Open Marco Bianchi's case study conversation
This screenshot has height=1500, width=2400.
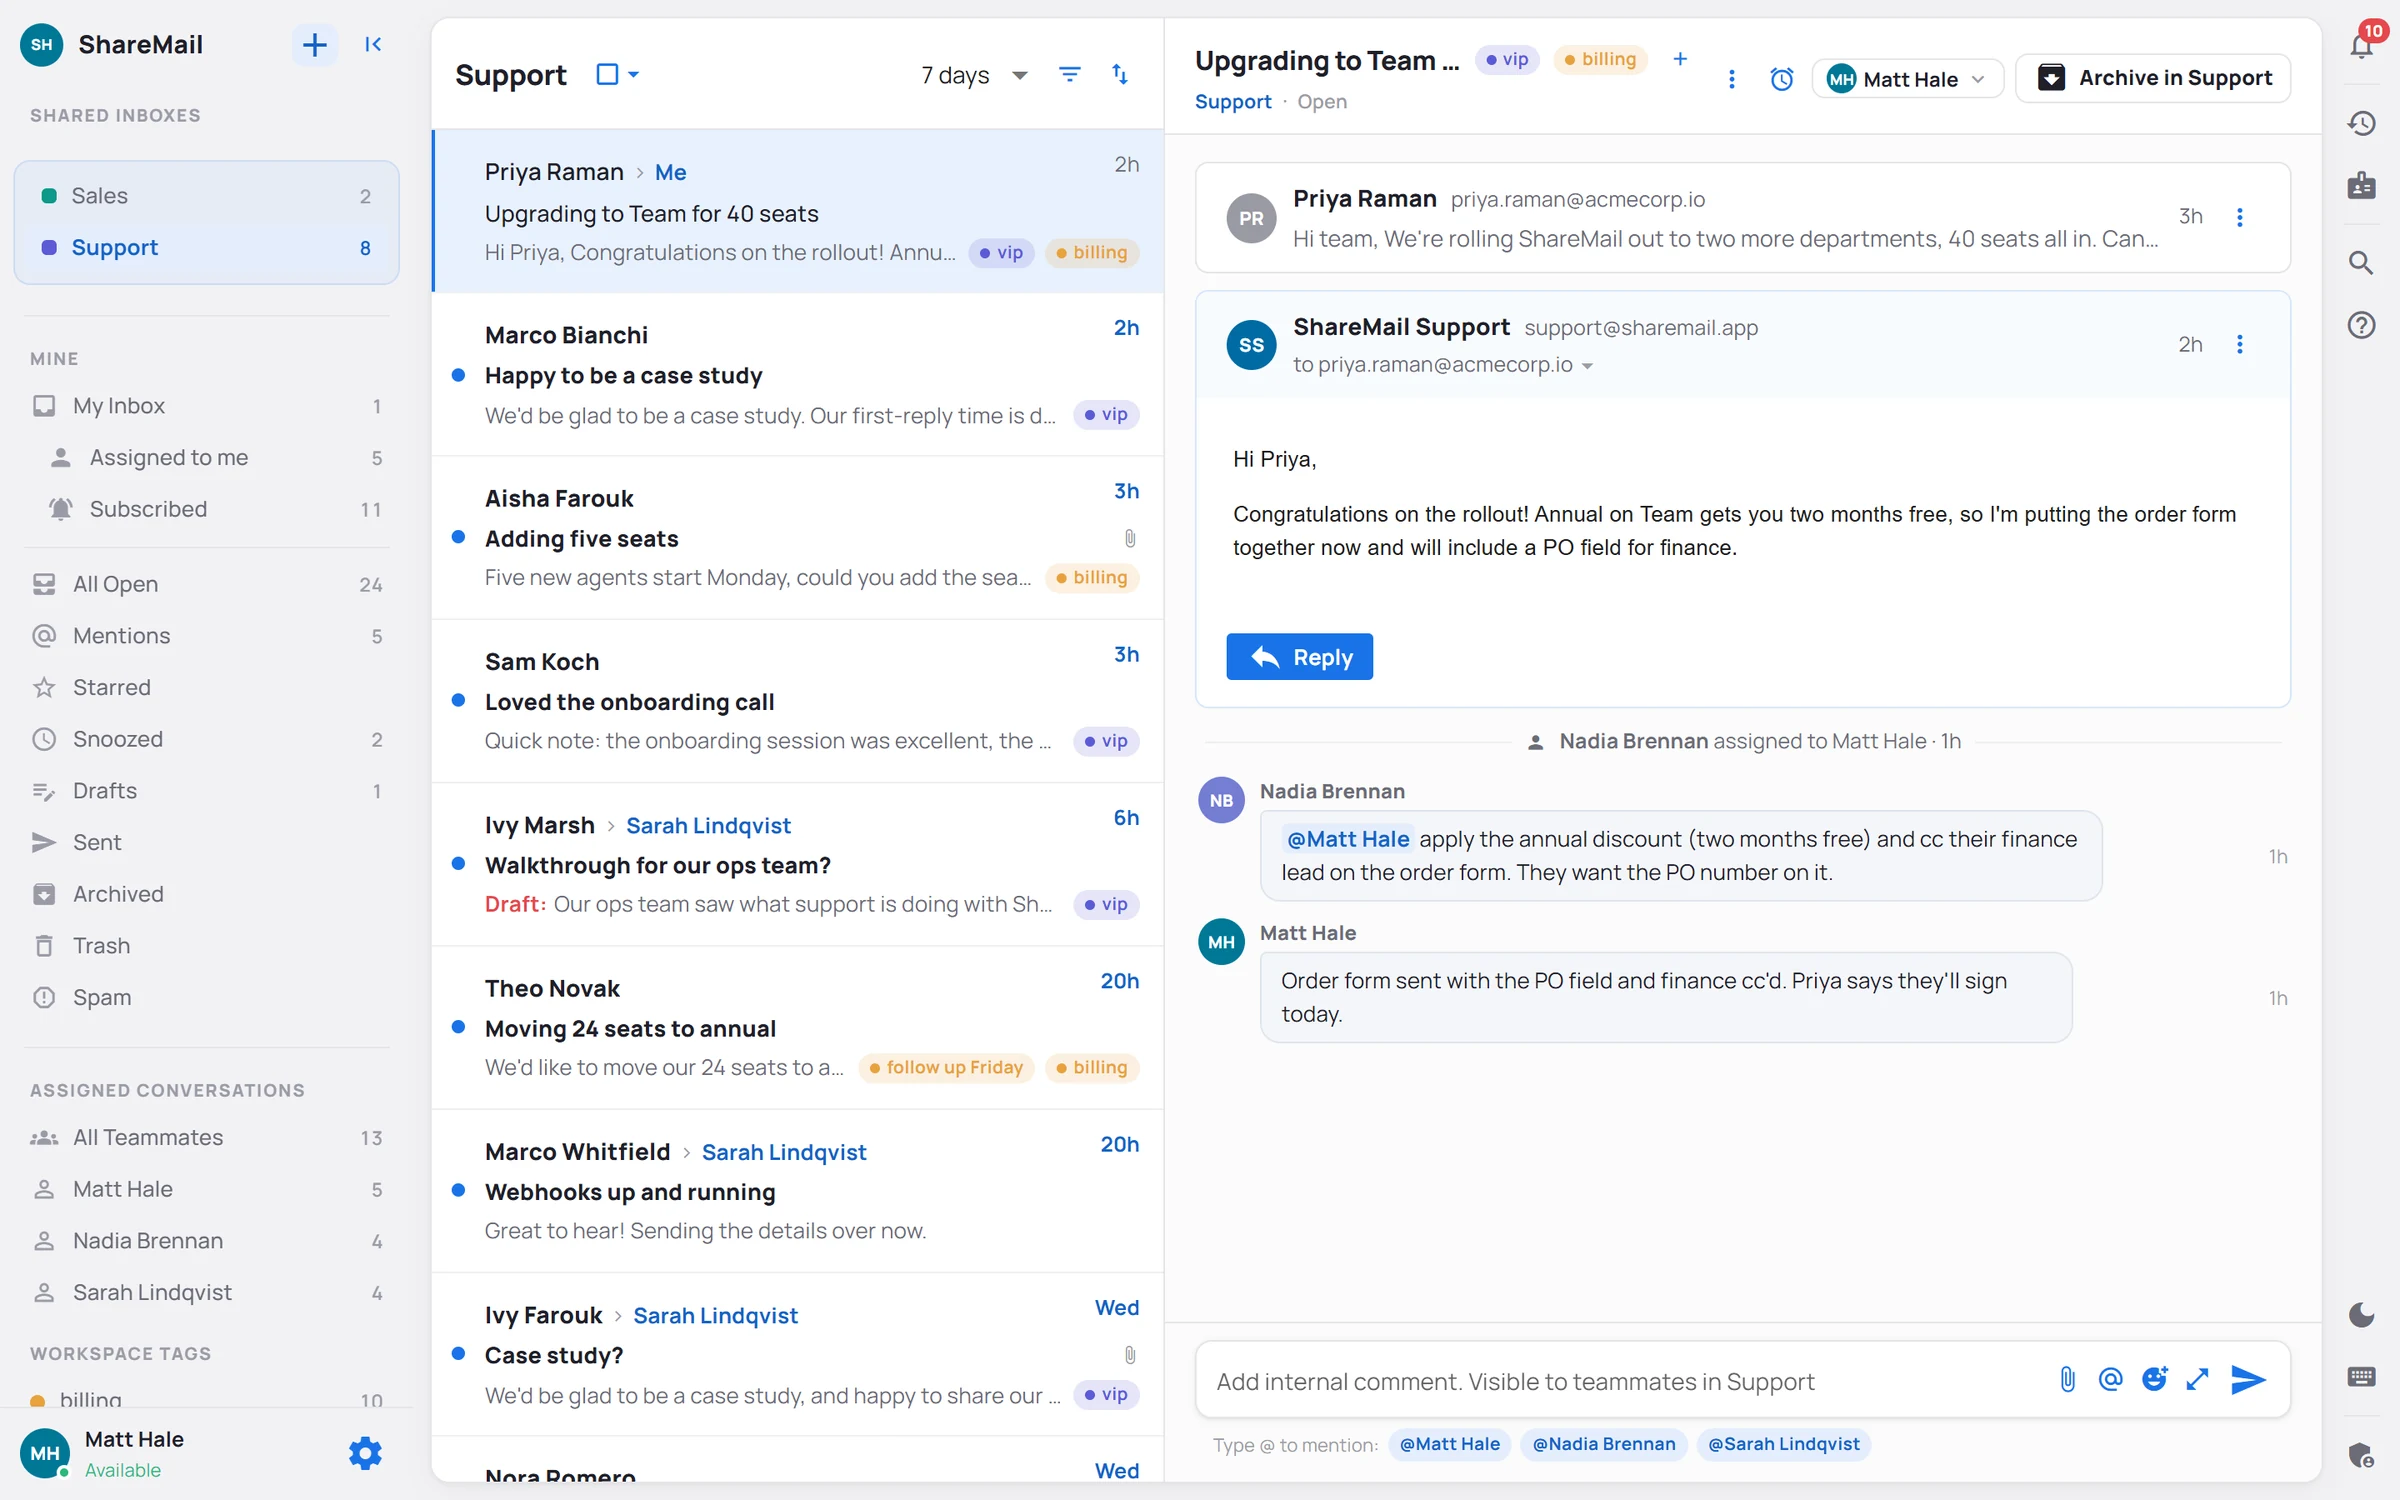coord(798,375)
